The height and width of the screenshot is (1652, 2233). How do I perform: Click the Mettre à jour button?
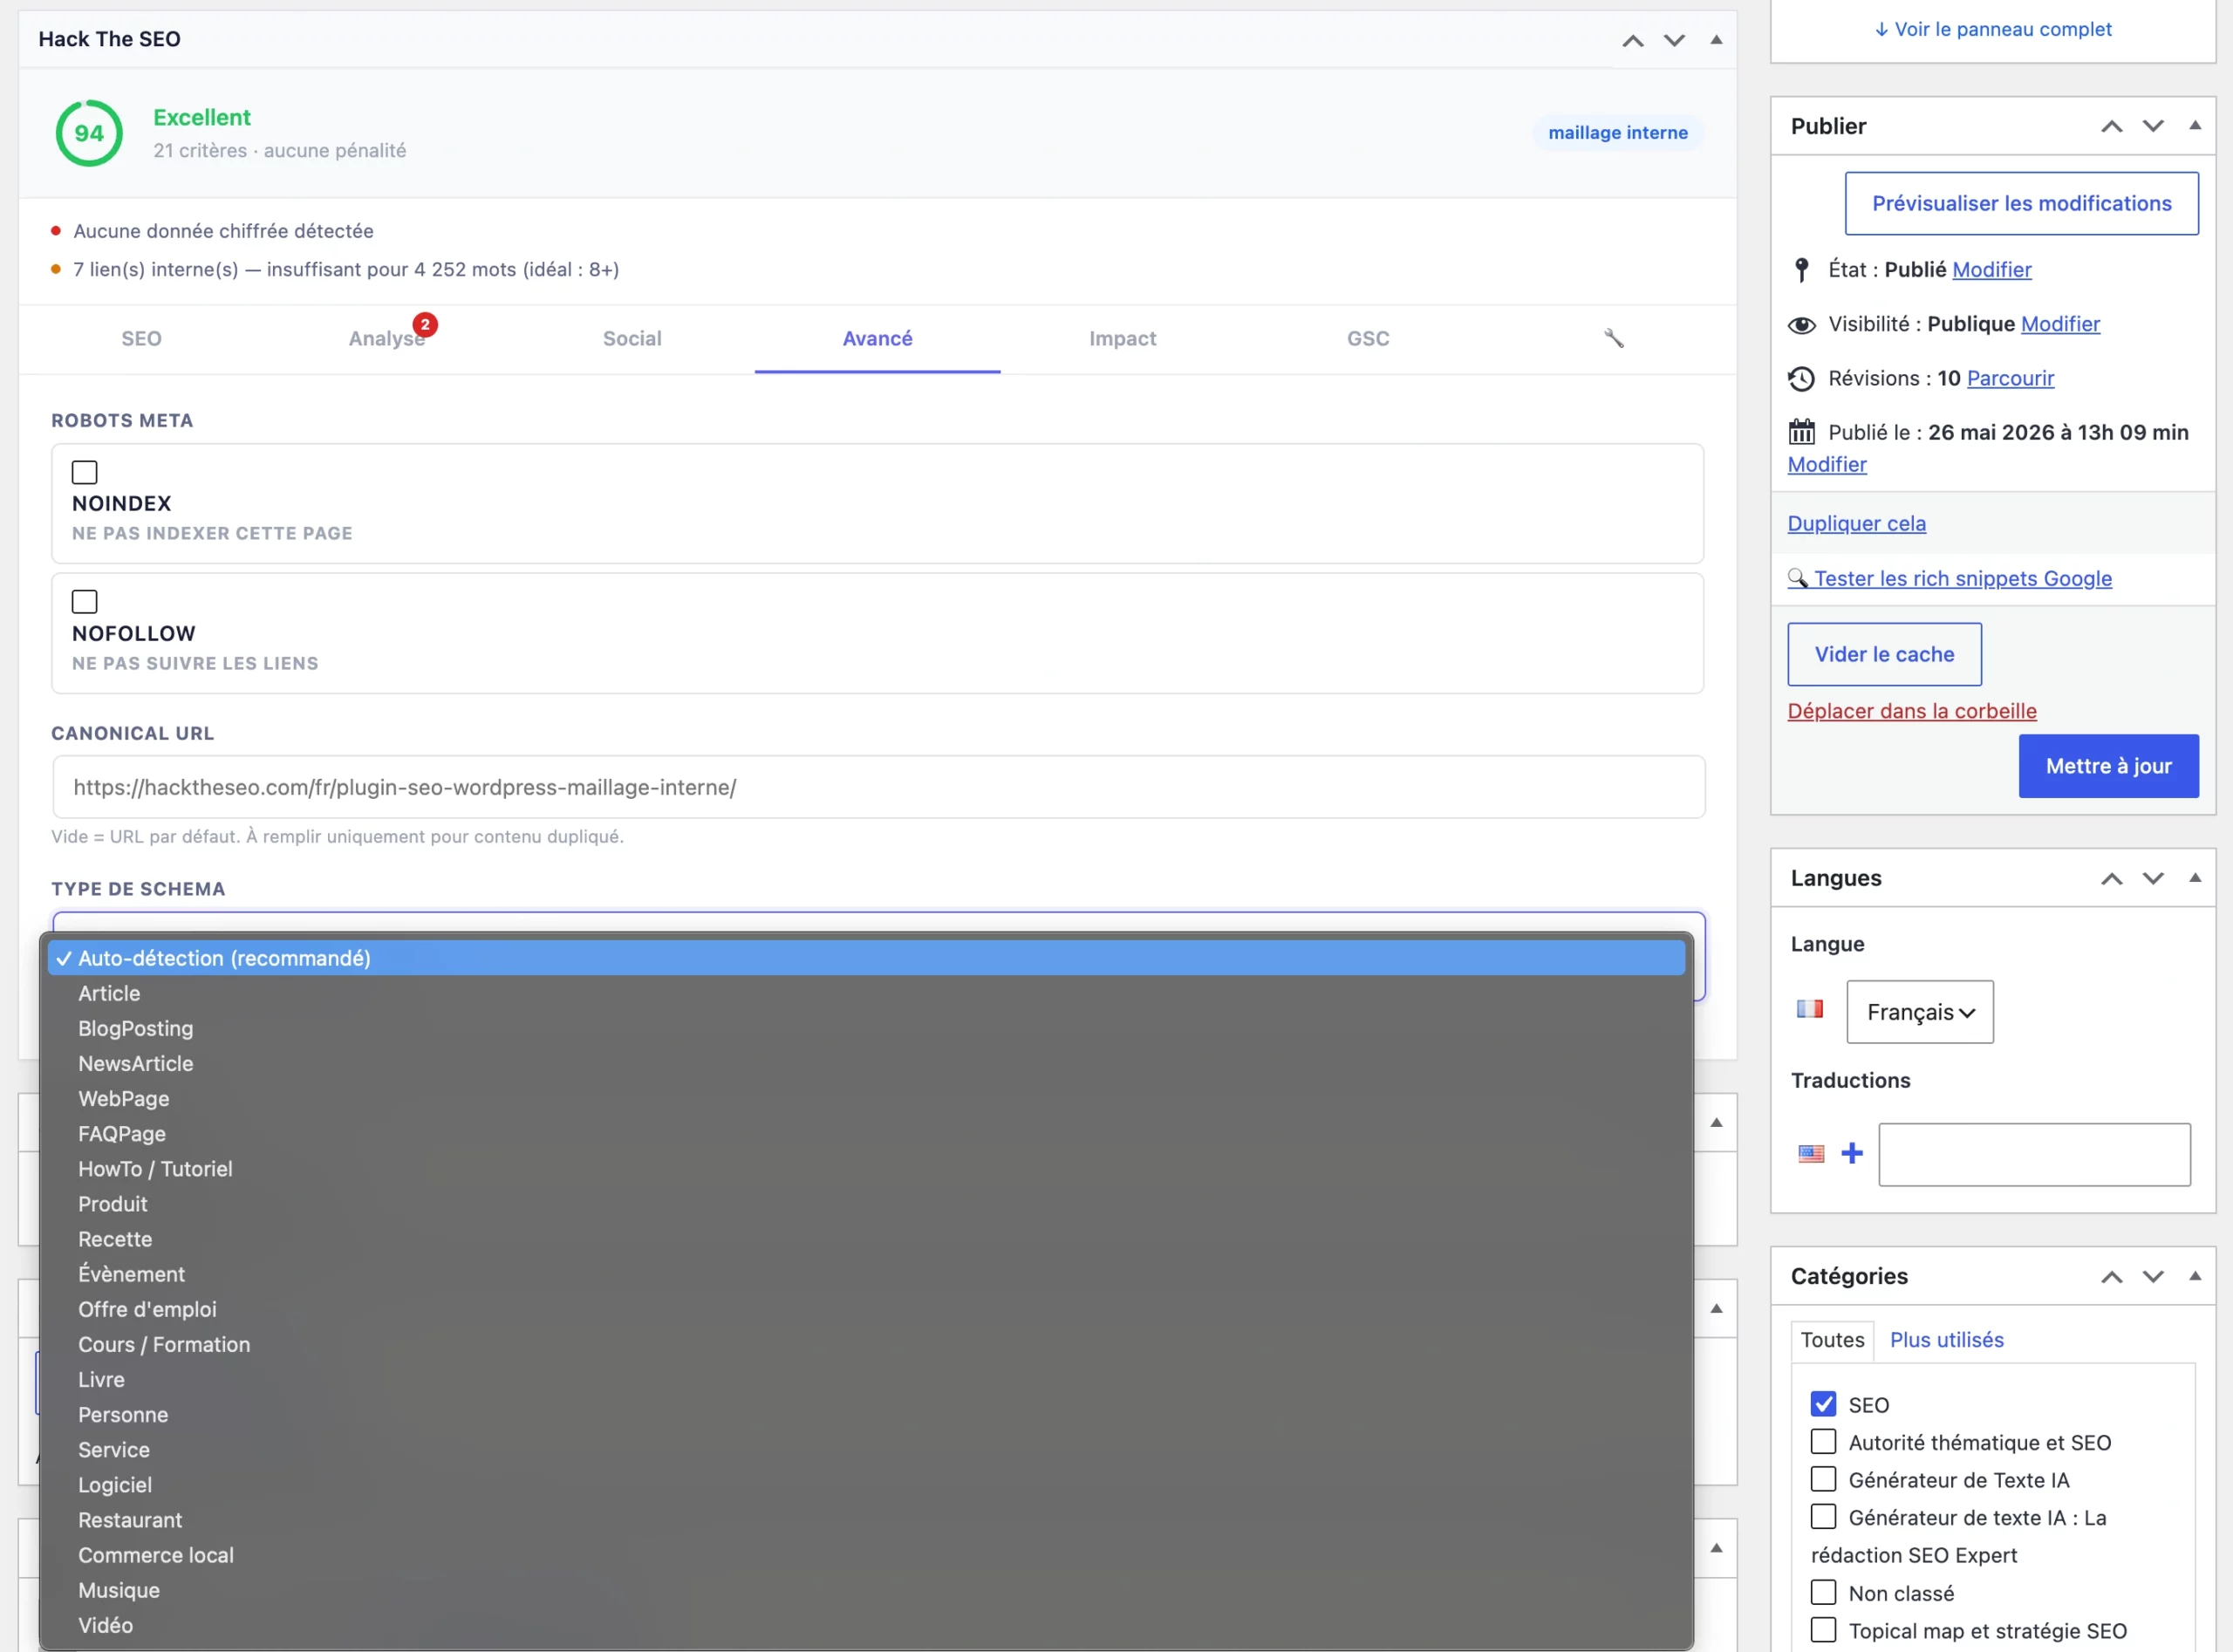coord(2108,766)
